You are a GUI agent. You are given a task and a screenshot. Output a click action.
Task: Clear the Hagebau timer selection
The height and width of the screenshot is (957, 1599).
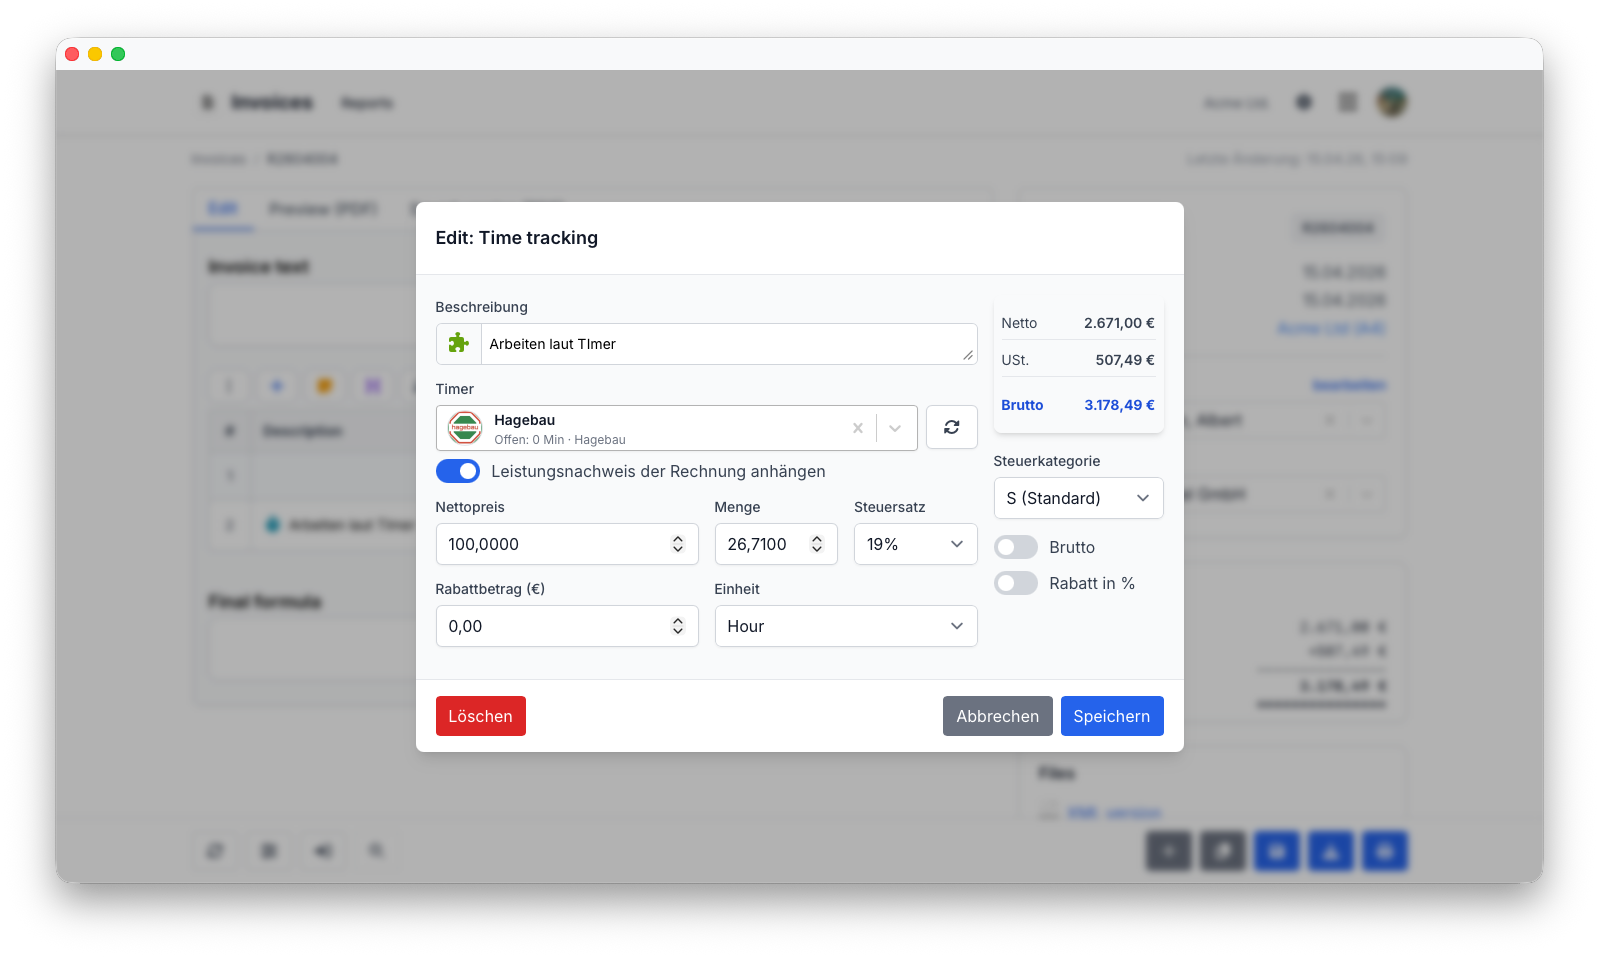tap(857, 428)
